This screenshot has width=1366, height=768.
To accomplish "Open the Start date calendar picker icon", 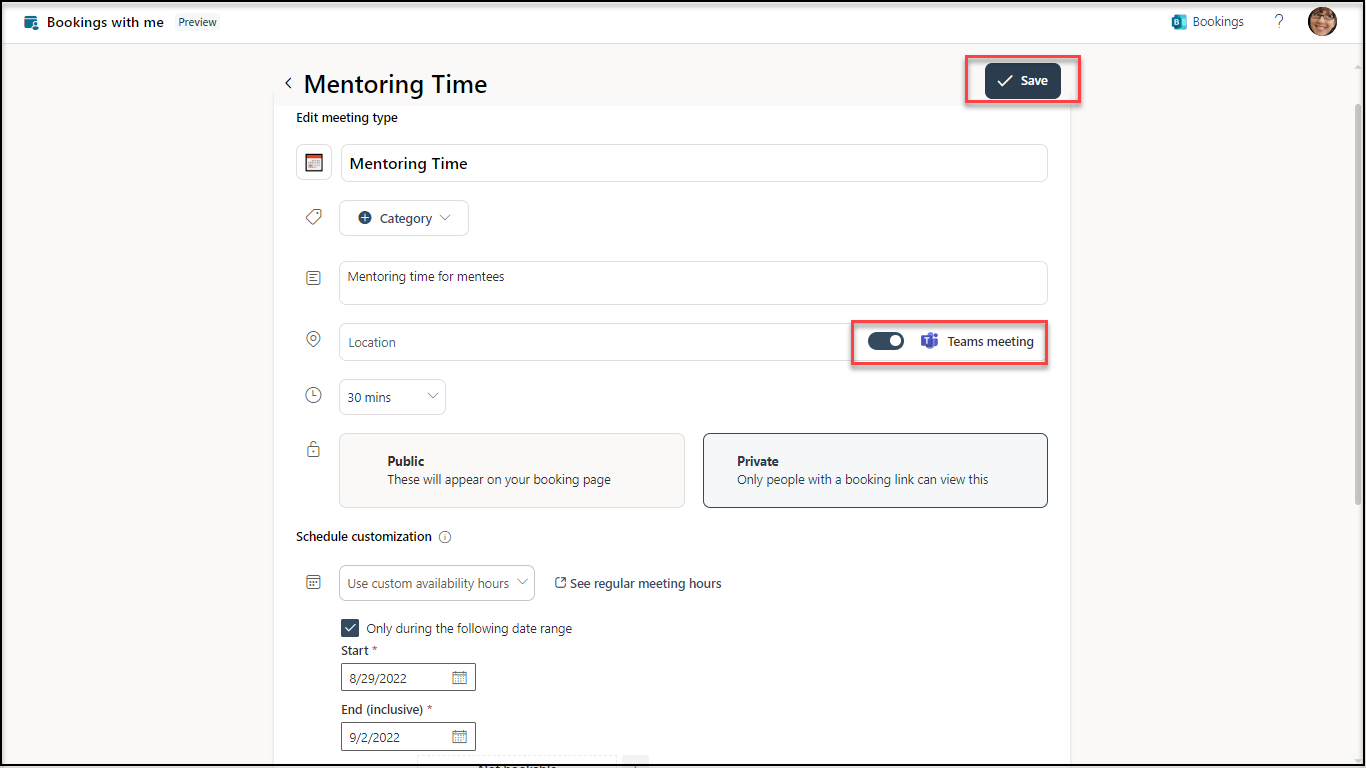I will (459, 678).
